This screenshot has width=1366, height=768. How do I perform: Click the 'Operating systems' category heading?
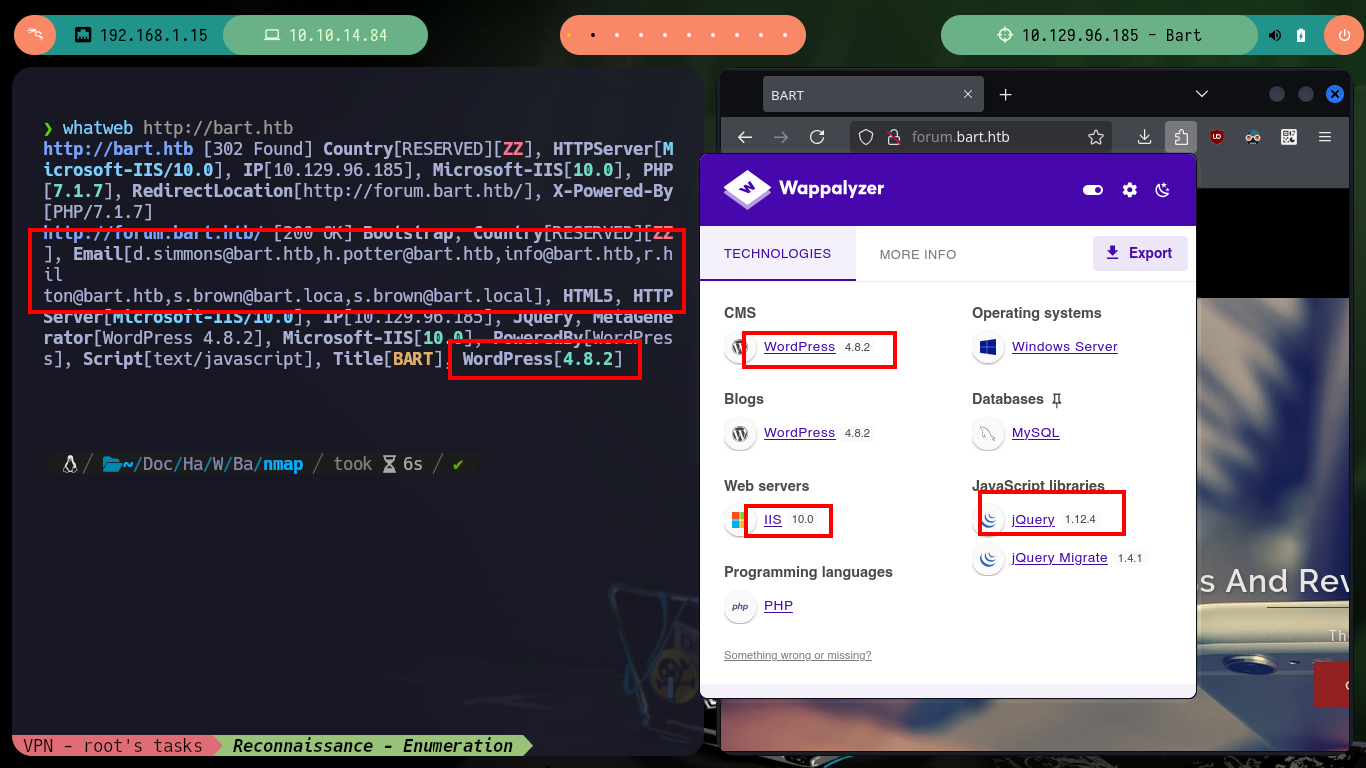point(1036,313)
